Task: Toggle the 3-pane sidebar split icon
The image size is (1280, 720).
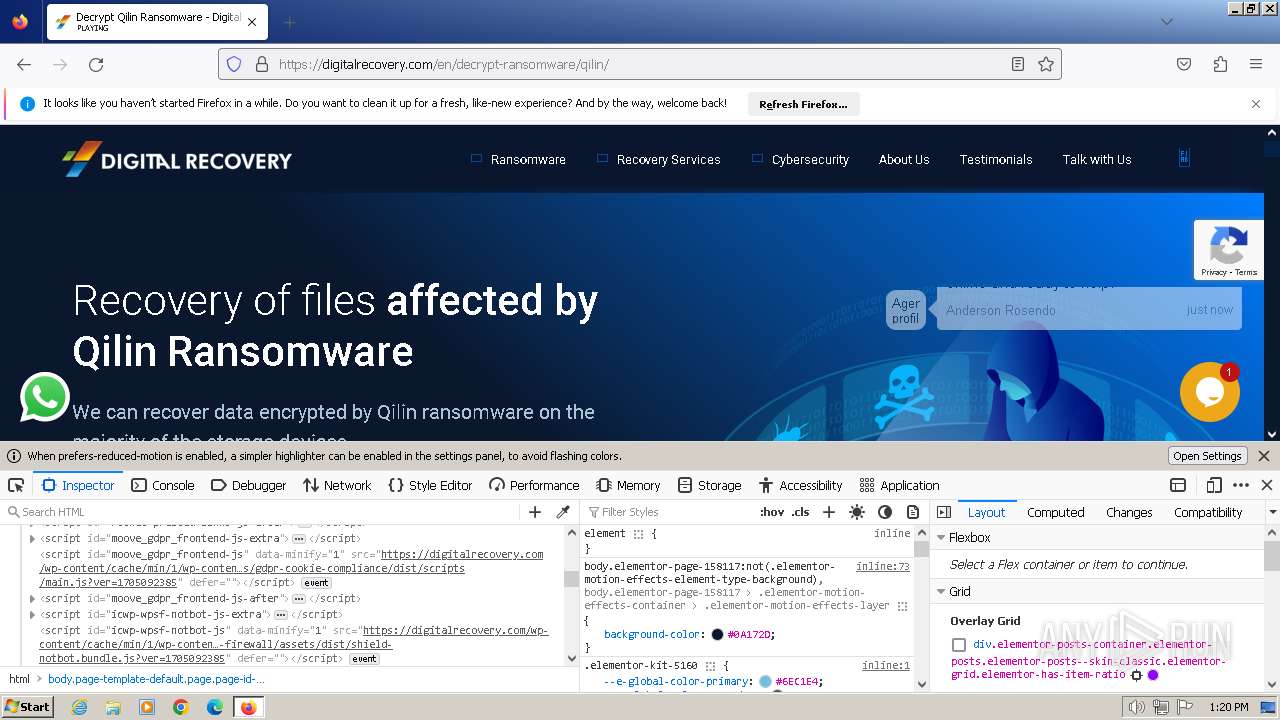Action: click(x=944, y=512)
